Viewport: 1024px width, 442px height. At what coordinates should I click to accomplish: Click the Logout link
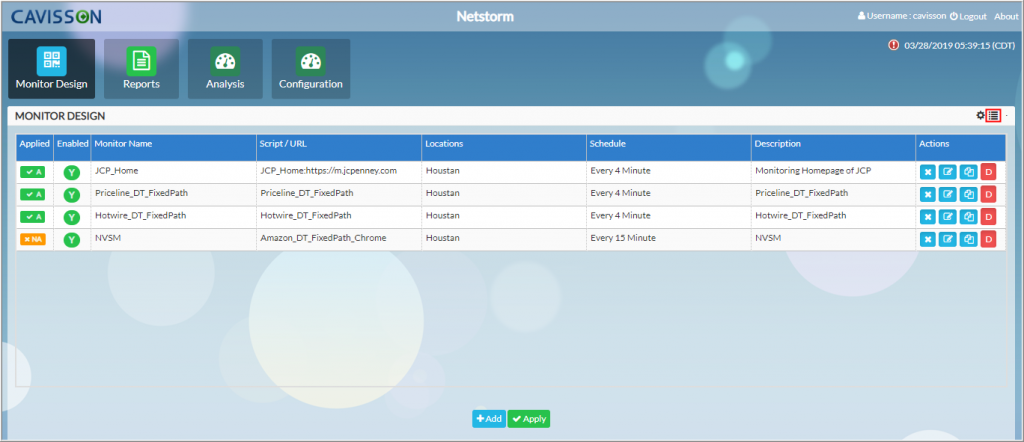tap(968, 16)
